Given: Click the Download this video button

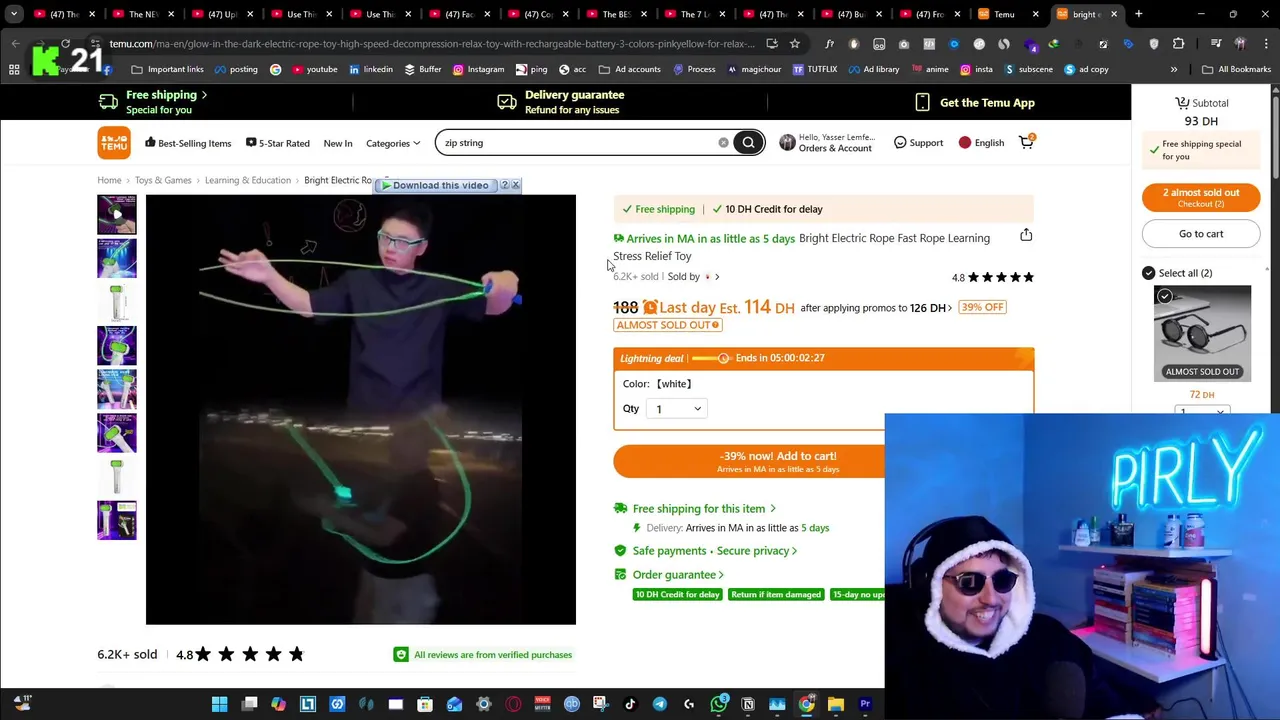Looking at the screenshot, I should click(x=435, y=185).
